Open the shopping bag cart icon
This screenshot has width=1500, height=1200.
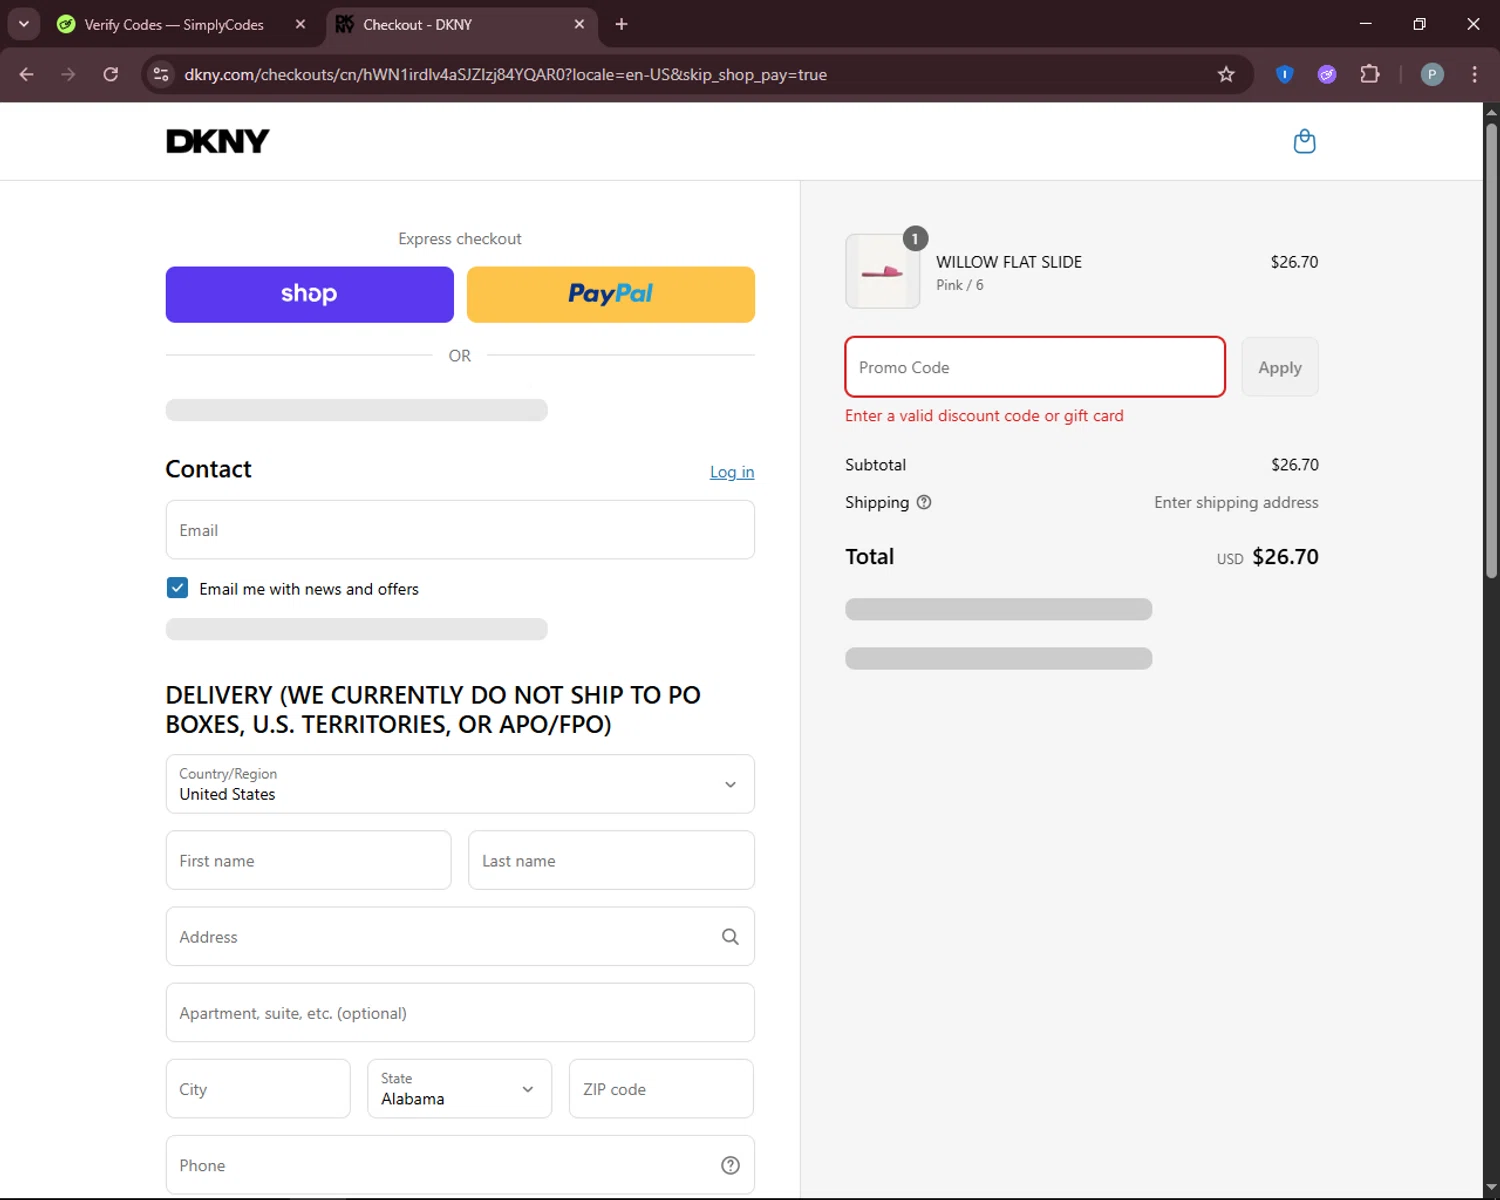click(1304, 141)
